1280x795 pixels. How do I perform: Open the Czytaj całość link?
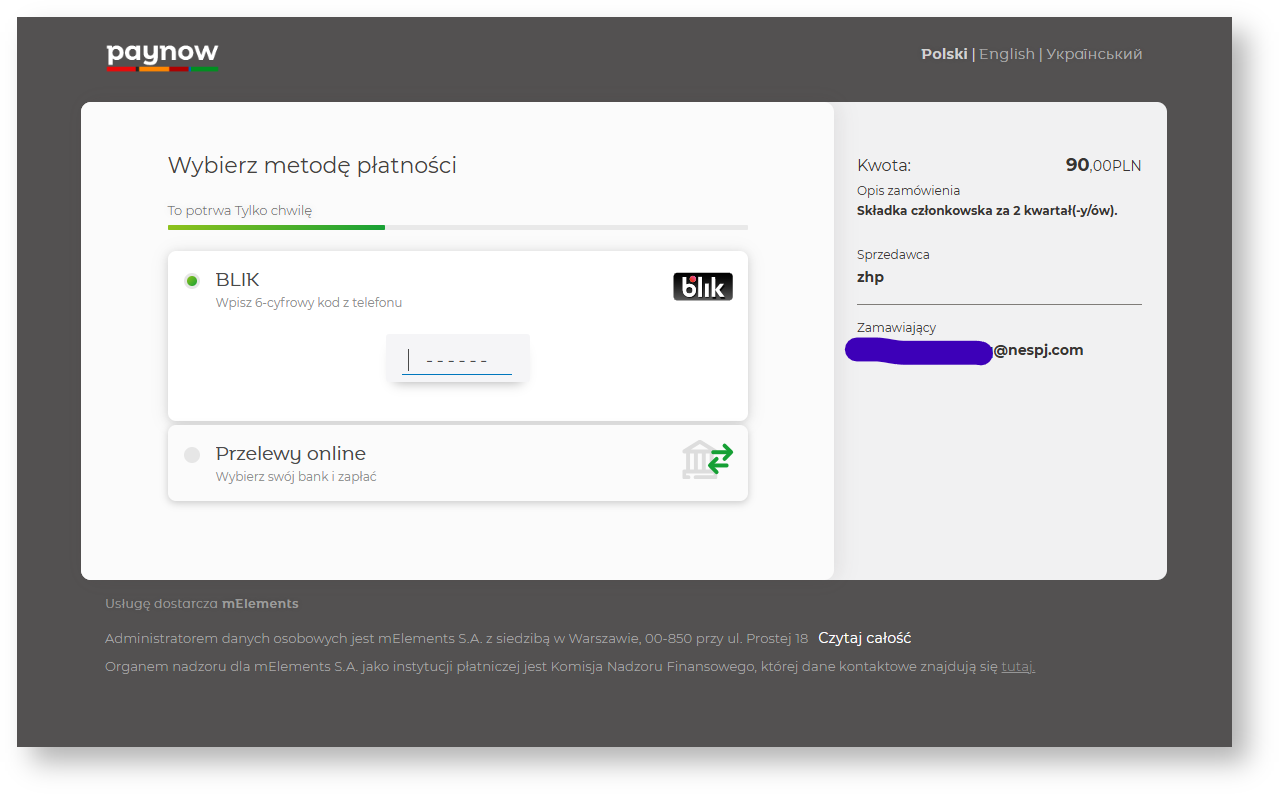pos(864,638)
